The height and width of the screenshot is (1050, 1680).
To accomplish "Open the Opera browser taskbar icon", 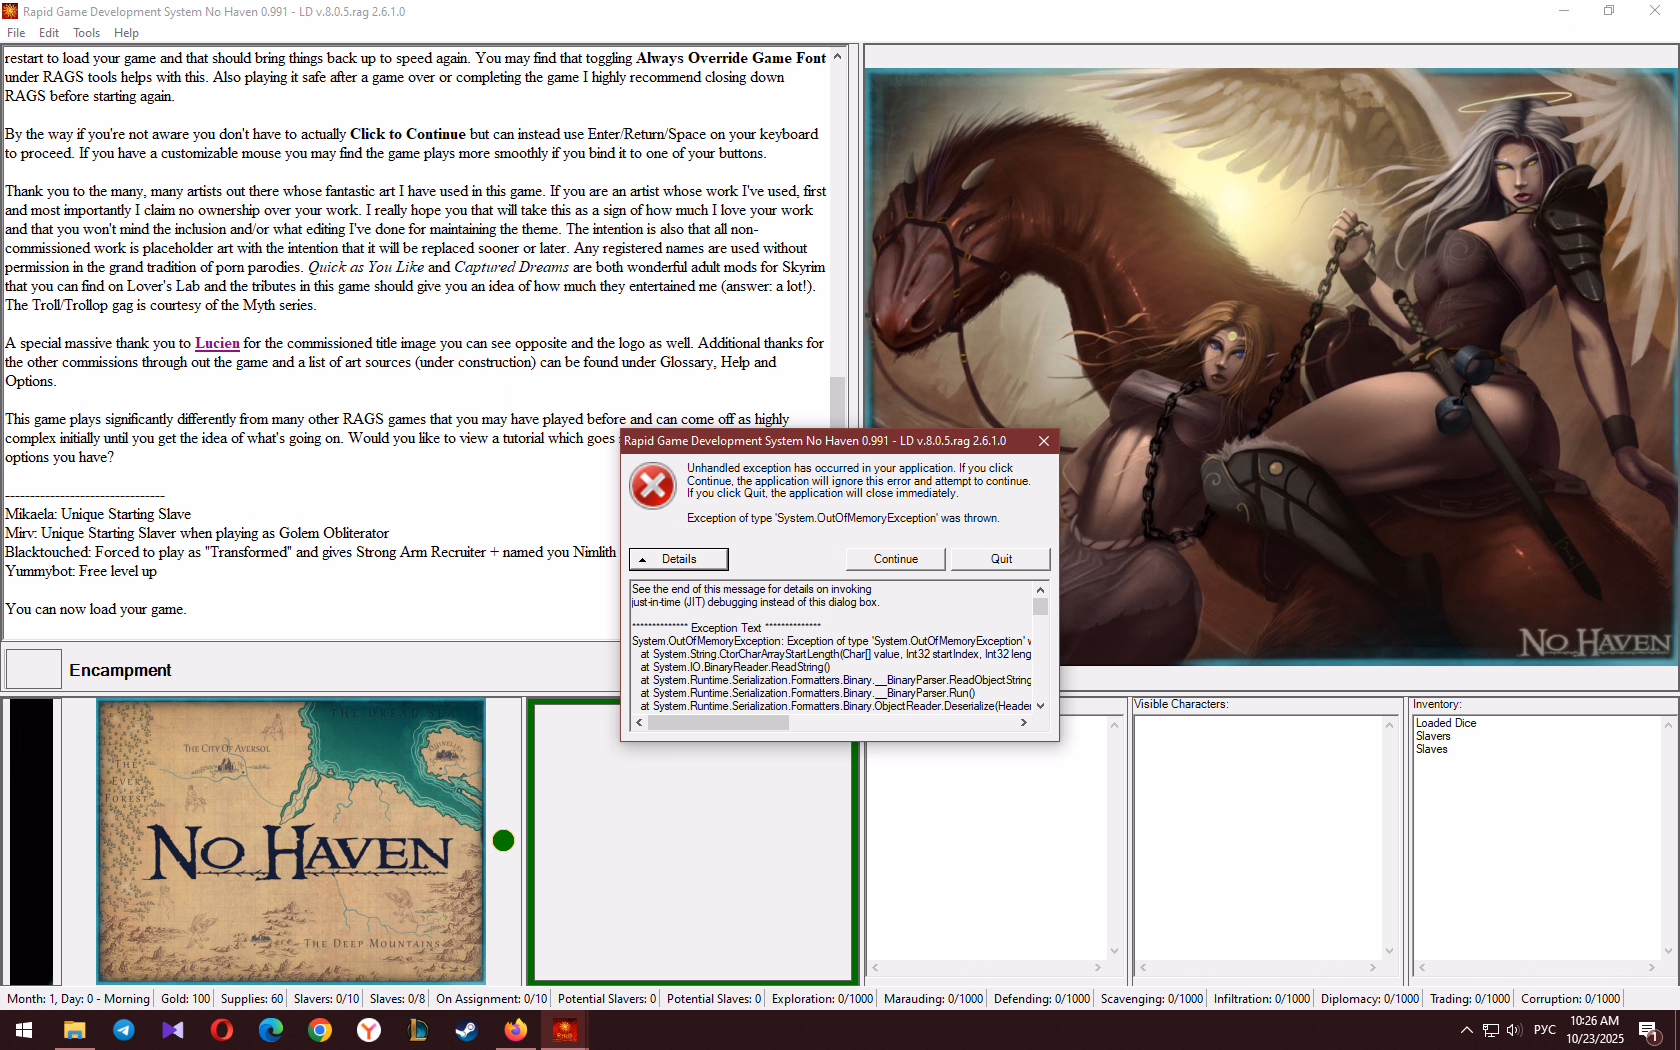I will [221, 1030].
